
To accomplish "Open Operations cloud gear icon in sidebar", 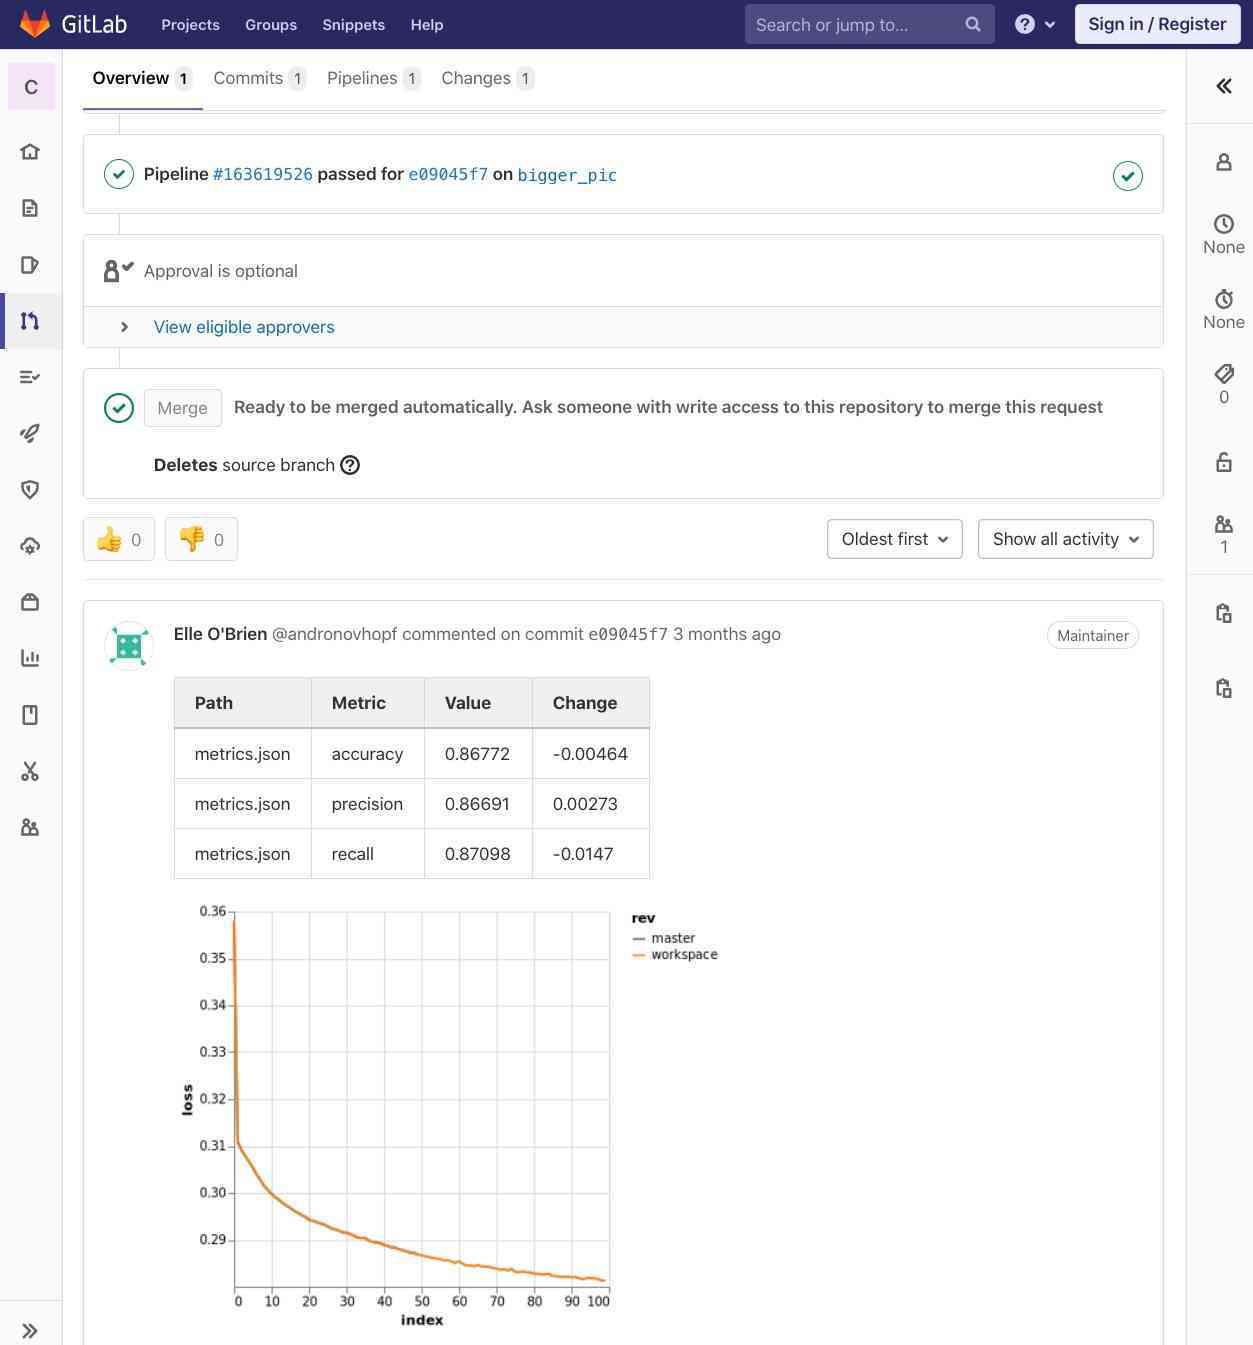I will pos(30,546).
